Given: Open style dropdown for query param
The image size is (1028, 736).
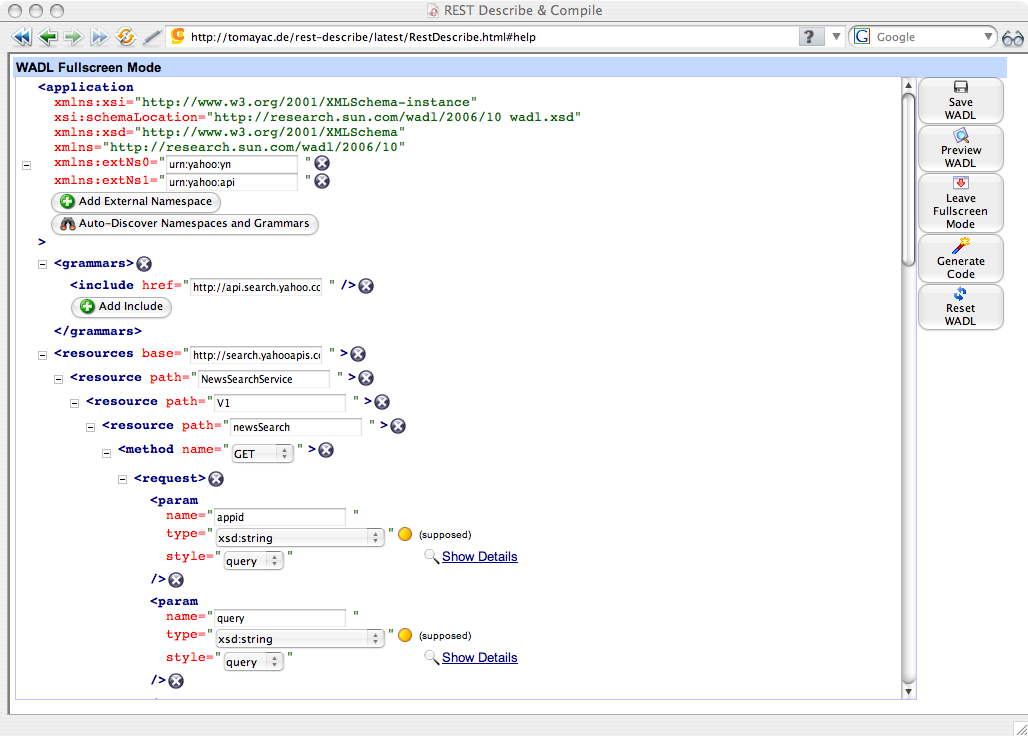Looking at the screenshot, I should click(x=253, y=662).
